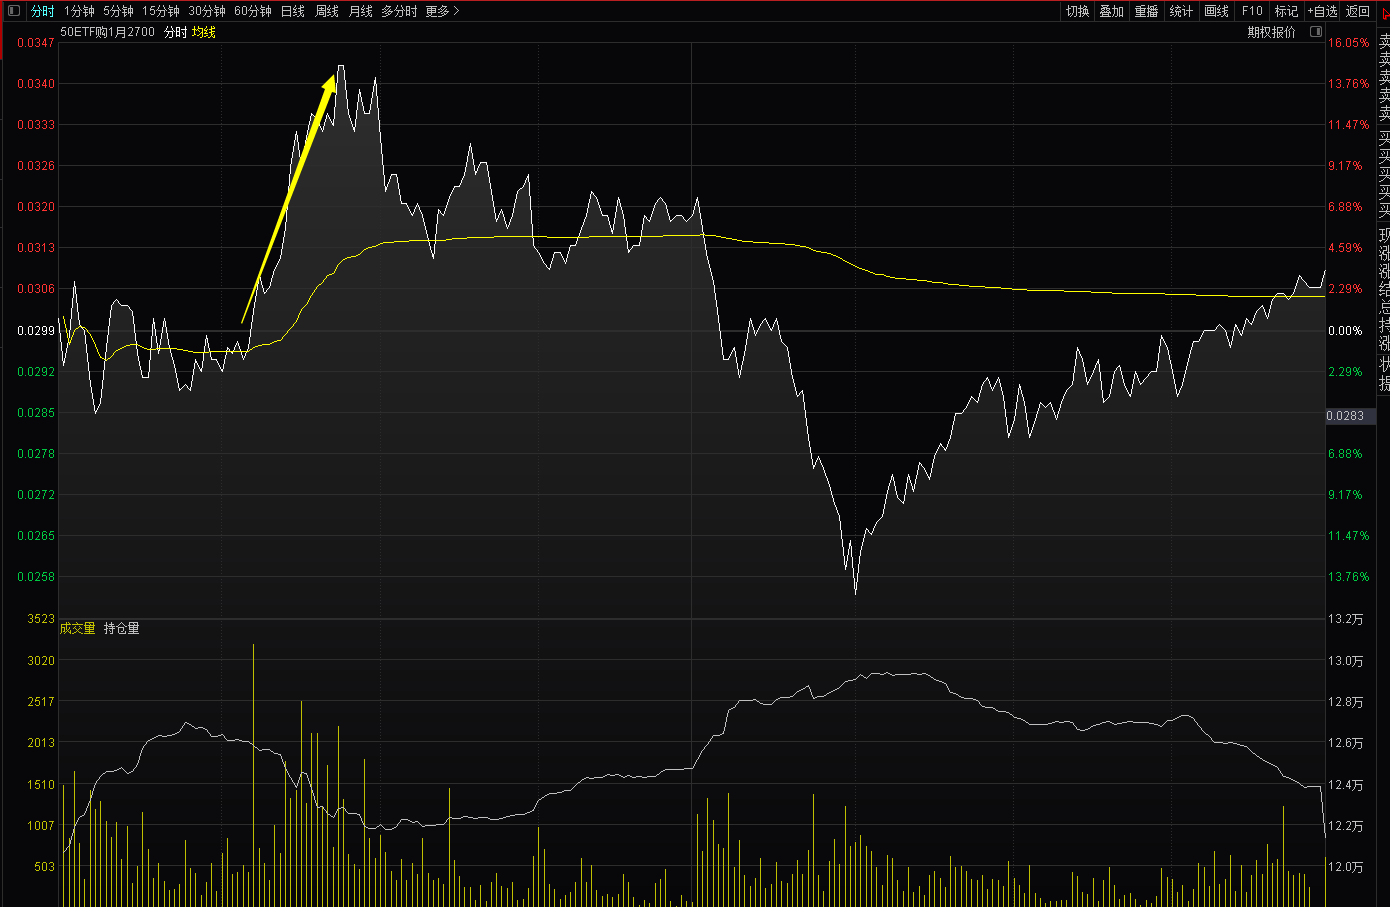Screen dimensions: 1390x907
Task: Click the 13.2万 open interest label
Action: [1345, 619]
